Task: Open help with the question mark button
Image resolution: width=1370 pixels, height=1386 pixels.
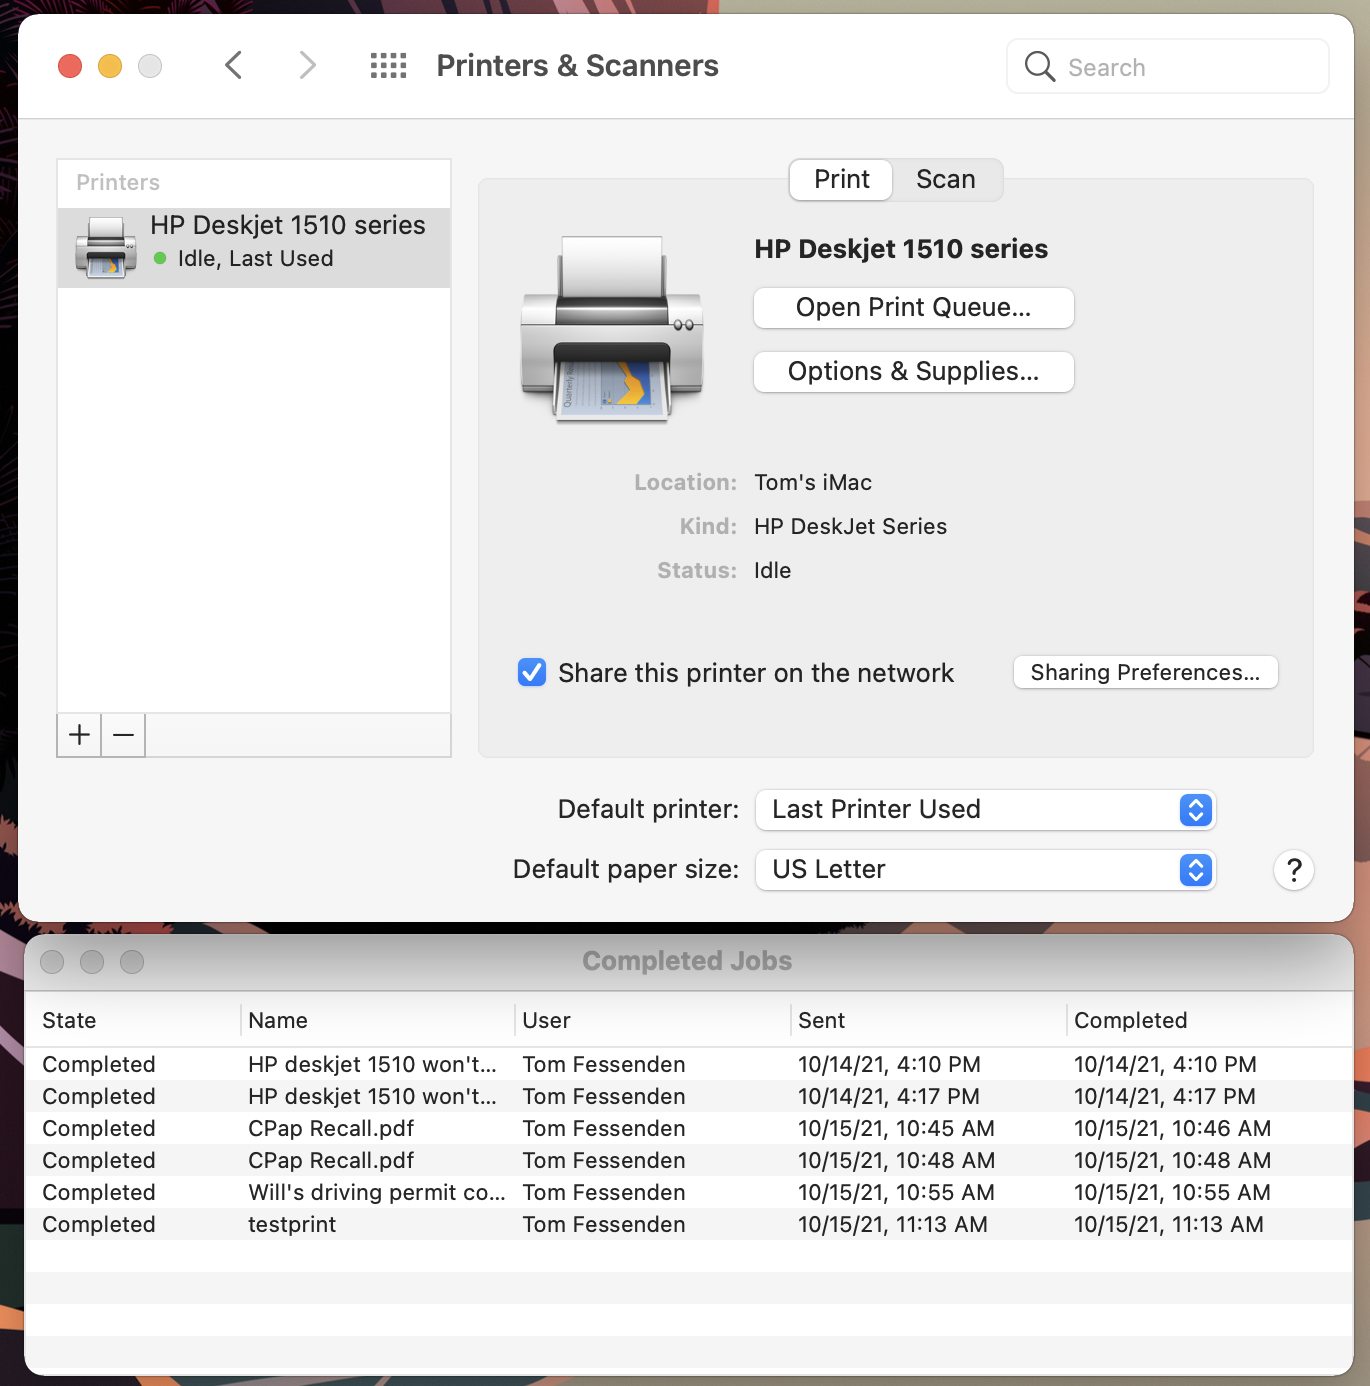Action: click(x=1294, y=870)
